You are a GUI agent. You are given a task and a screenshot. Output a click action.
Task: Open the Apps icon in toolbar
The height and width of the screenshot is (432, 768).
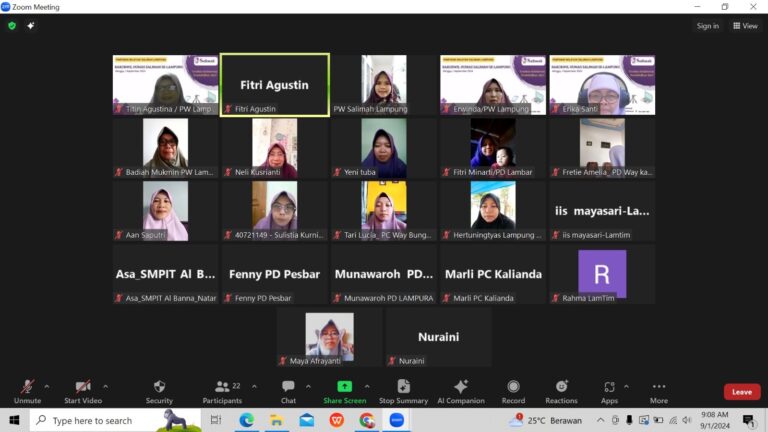pyautogui.click(x=609, y=386)
